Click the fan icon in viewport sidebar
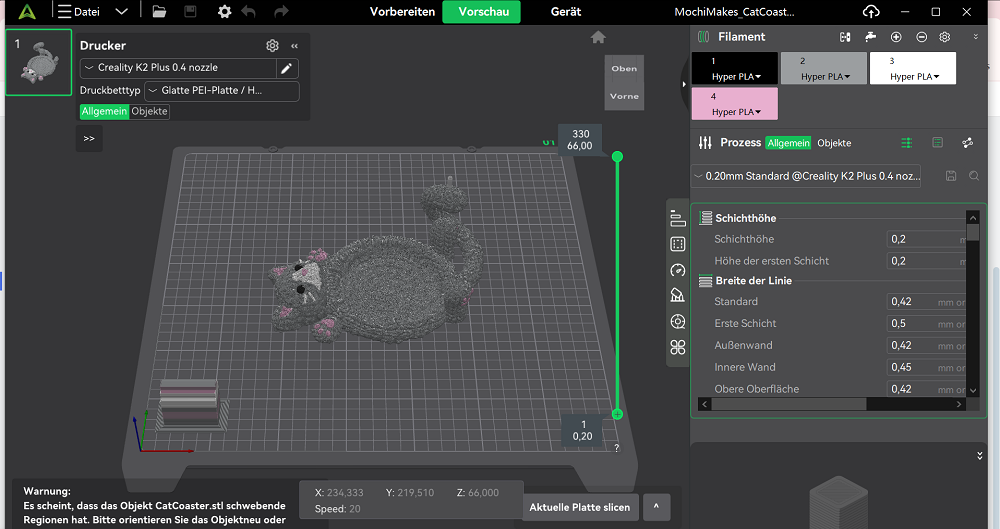 click(678, 347)
